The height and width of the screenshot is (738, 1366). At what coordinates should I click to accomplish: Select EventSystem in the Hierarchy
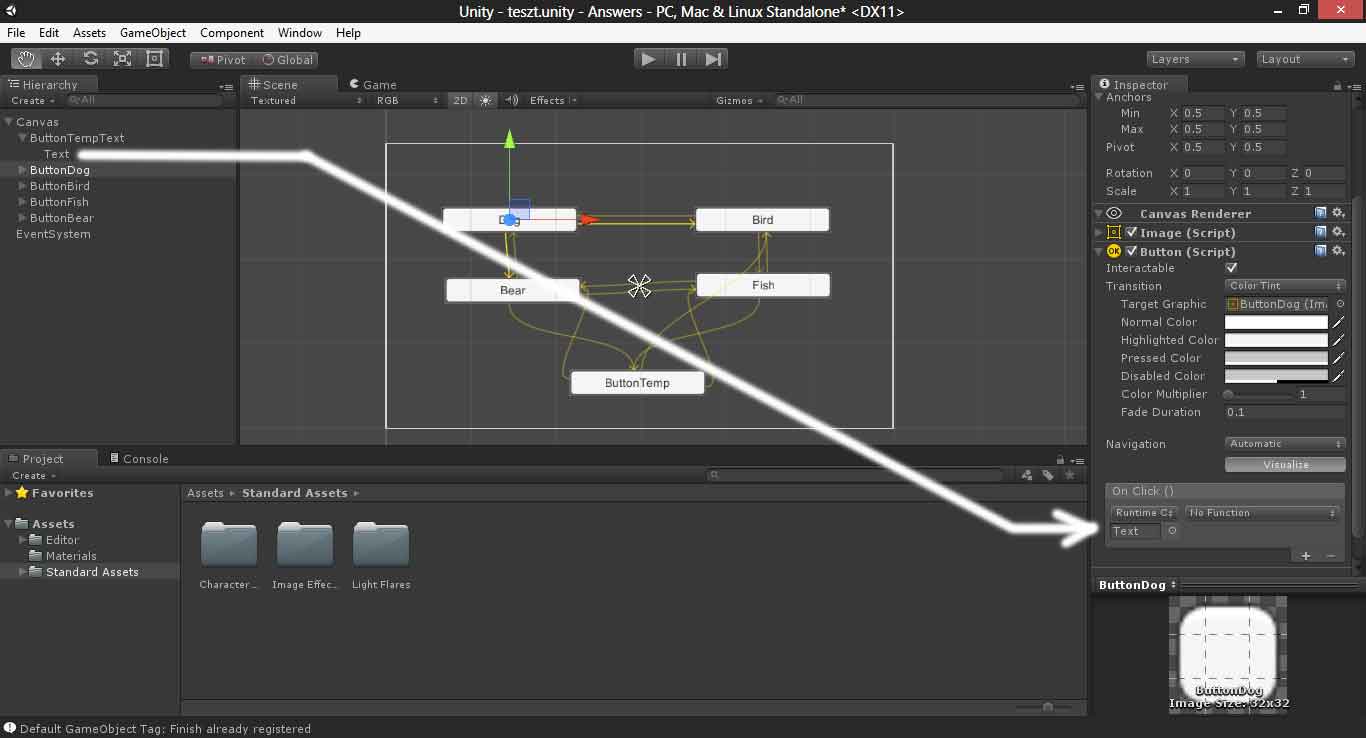tap(53, 234)
